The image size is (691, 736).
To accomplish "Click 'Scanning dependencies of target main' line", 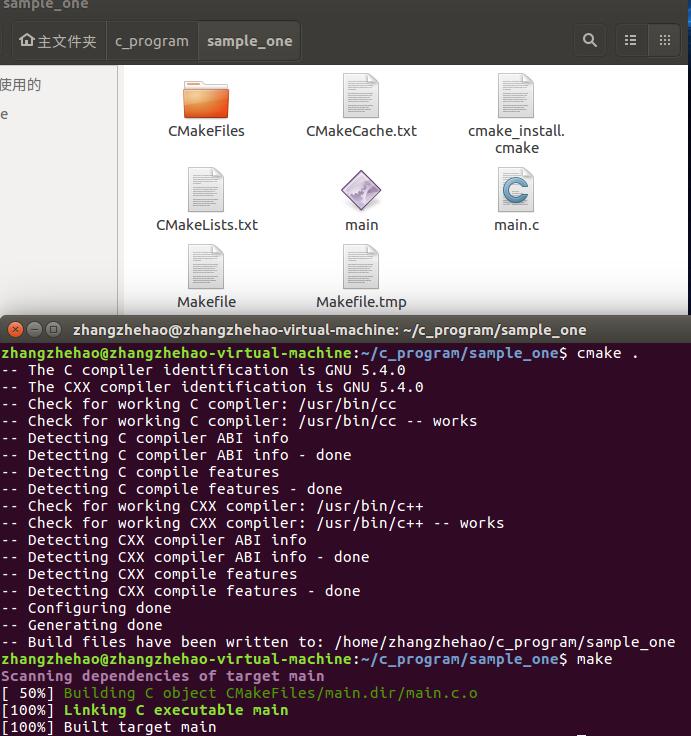I will (x=162, y=676).
